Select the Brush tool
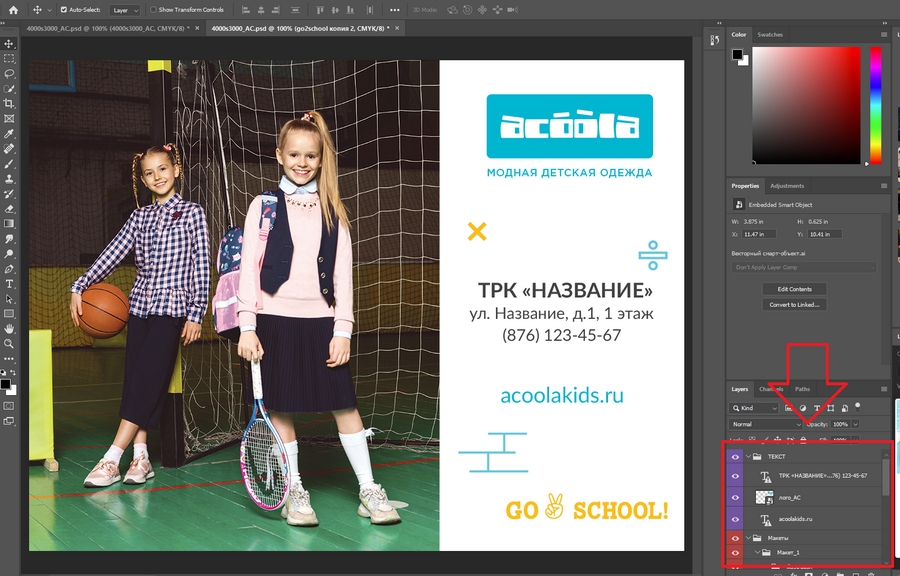Image resolution: width=900 pixels, height=576 pixels. tap(9, 164)
